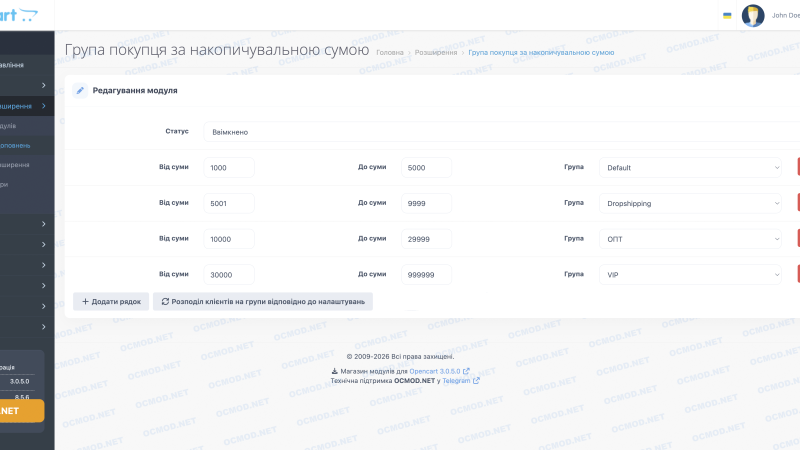Click external-link icon after Telegram
The image size is (800, 450).
(x=476, y=381)
